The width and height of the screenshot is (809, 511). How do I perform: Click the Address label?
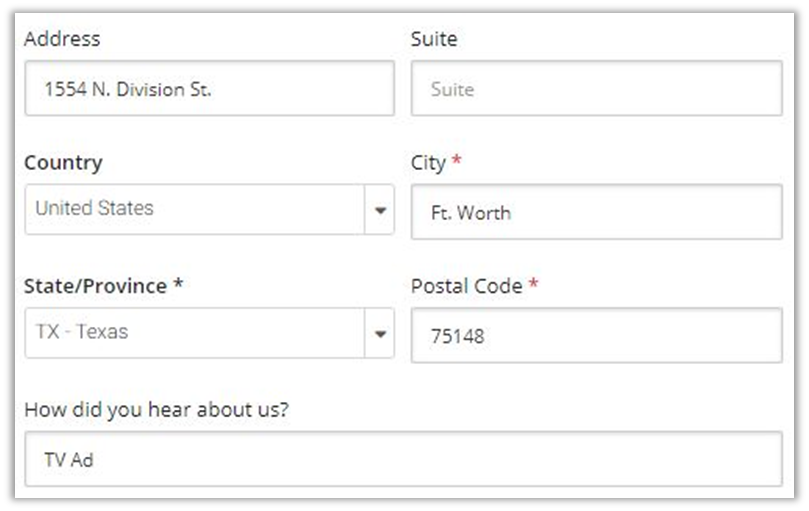coord(62,40)
